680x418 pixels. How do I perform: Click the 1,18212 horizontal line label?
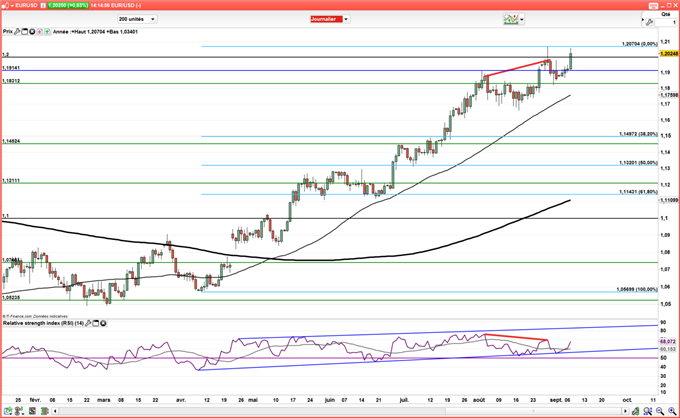click(x=11, y=81)
